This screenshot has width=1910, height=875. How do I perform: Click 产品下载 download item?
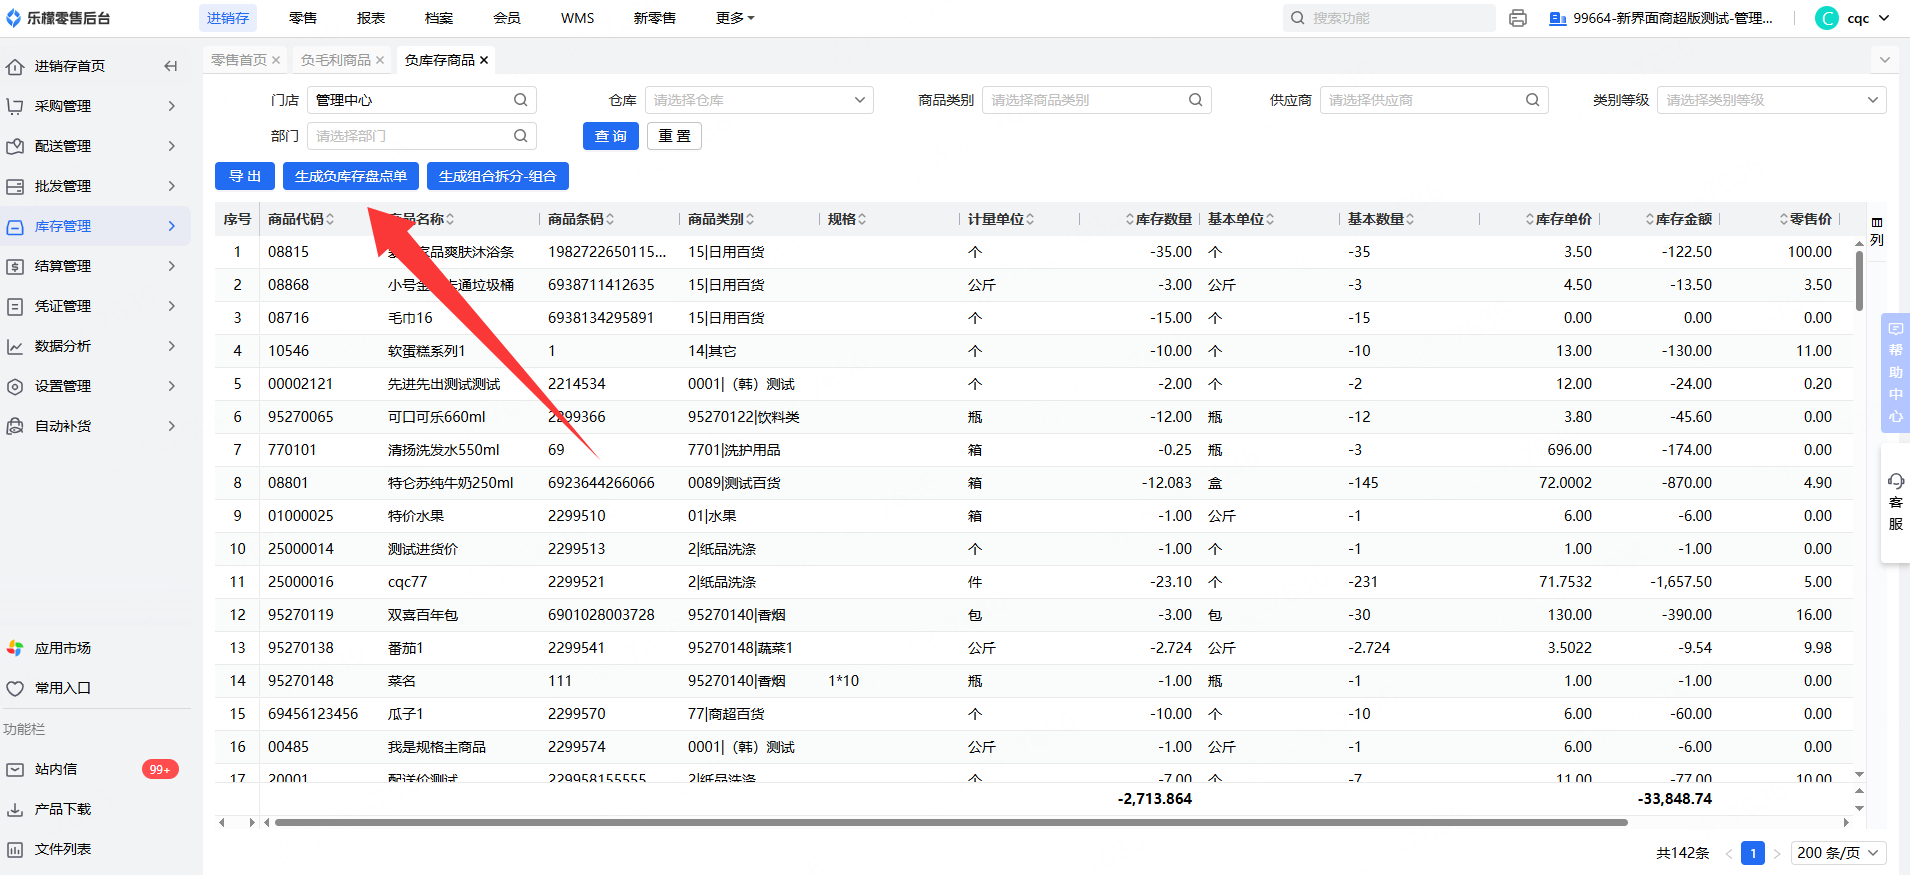click(x=62, y=809)
